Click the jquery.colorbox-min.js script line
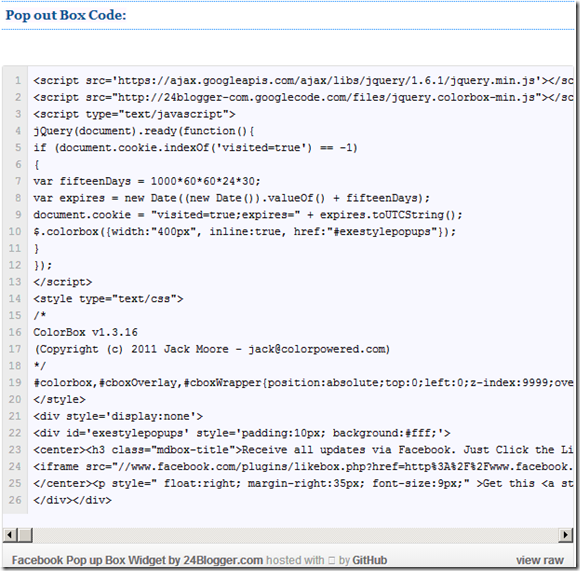Viewport: 580px width, 571px height. [303, 97]
